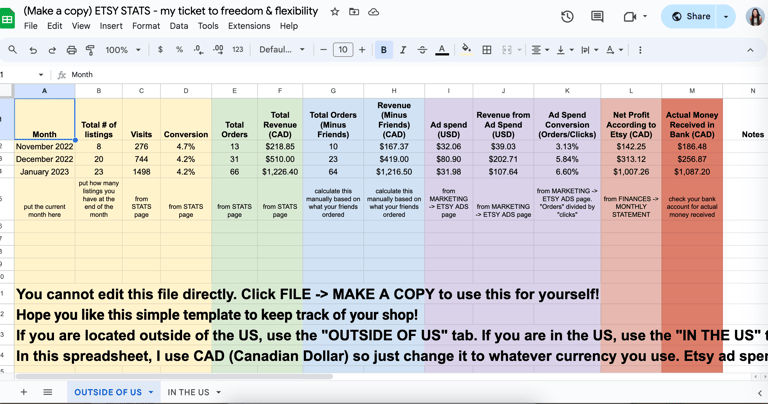The image size is (768, 404).
Task: Star this spreadsheet
Action: (335, 12)
